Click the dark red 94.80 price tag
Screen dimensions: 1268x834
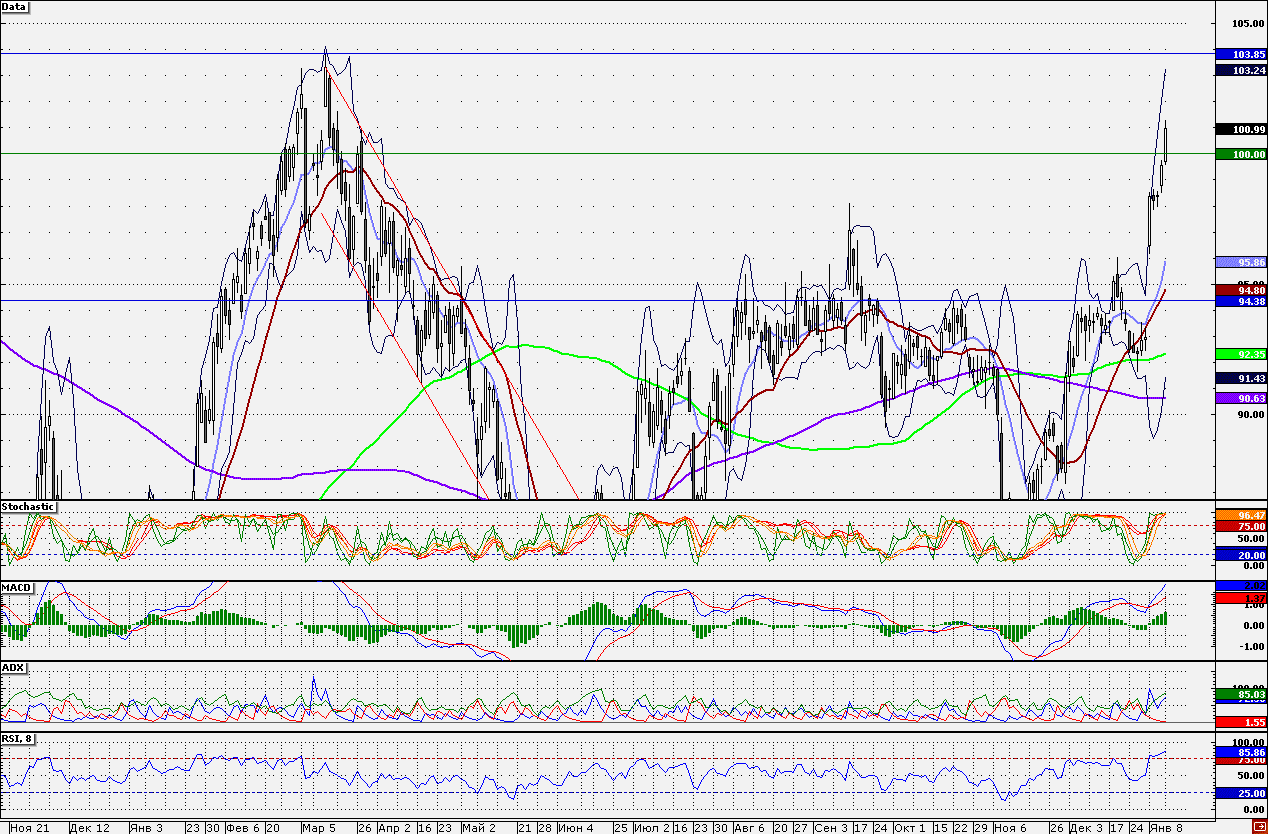tap(1240, 292)
